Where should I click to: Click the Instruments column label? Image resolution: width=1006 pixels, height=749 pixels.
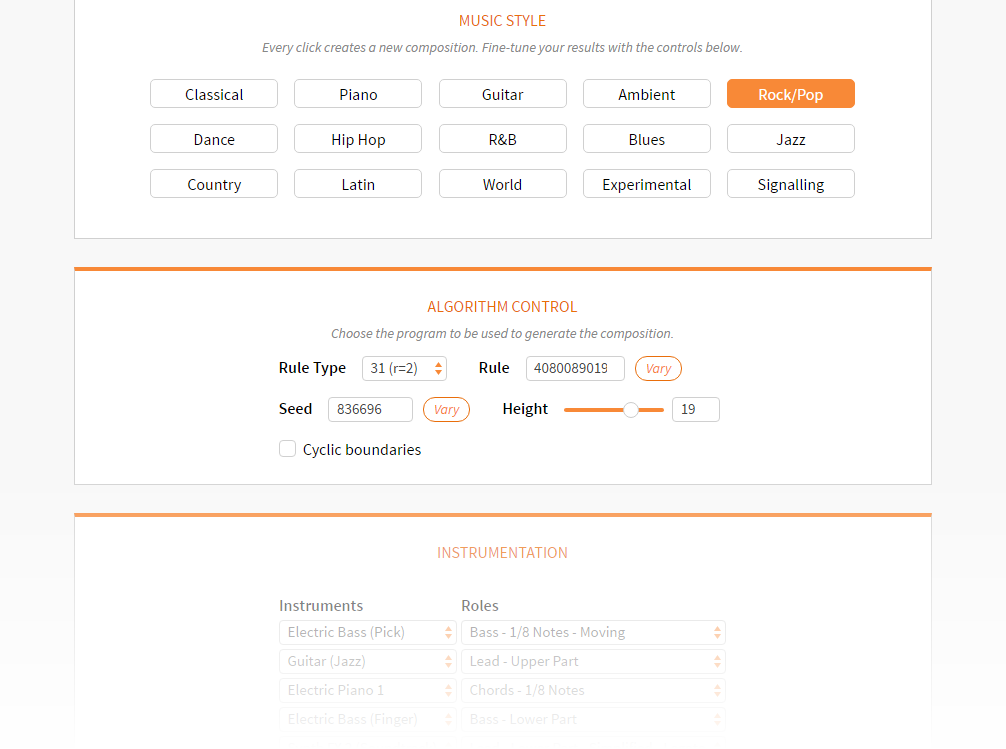click(321, 605)
